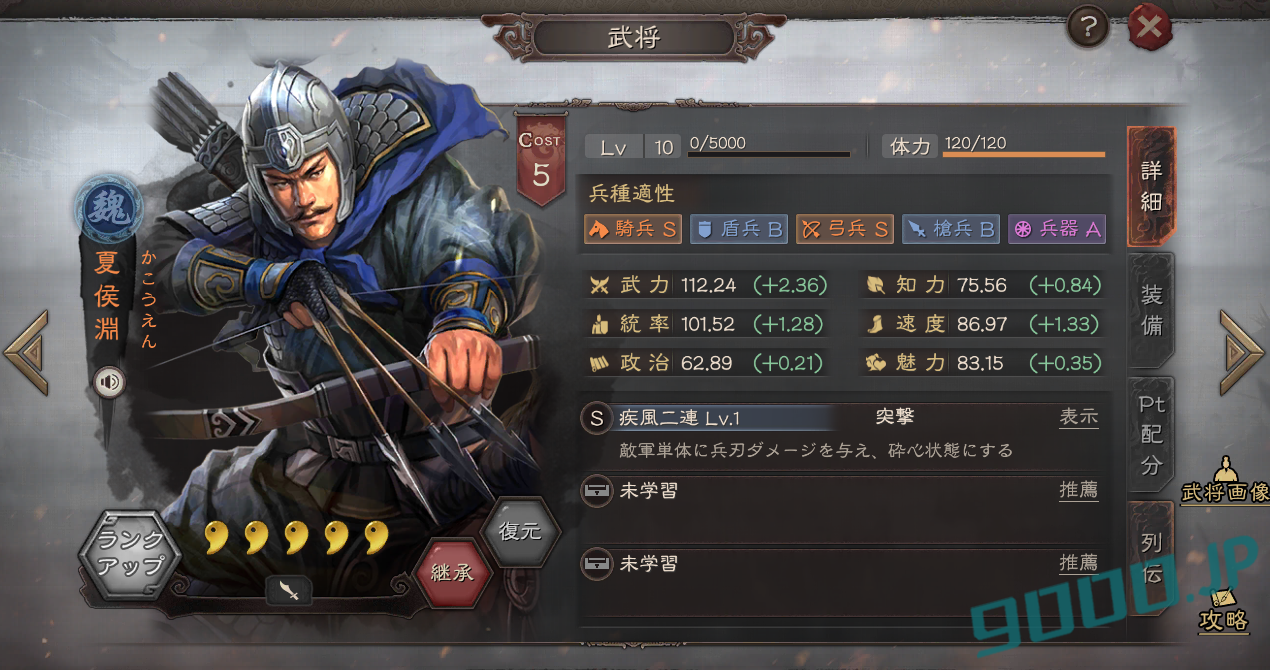
Task: Open 武将画像 portrait icon
Action: (x=1224, y=482)
